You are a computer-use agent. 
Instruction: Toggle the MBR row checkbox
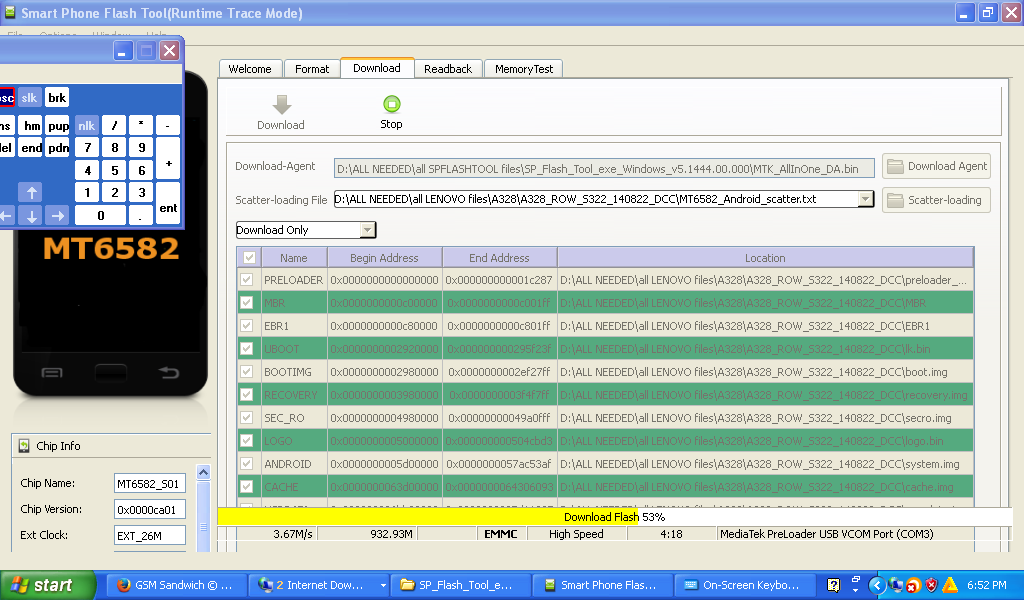pos(246,302)
